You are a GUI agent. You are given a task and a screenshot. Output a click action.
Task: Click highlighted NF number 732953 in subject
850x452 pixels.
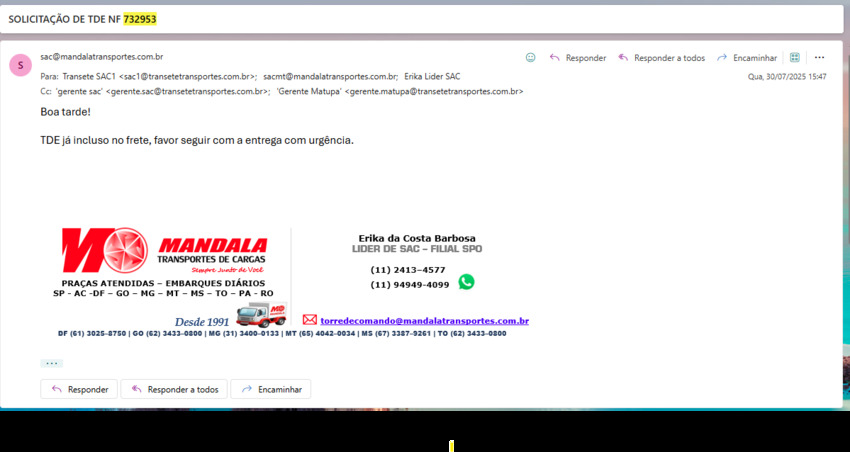tap(140, 19)
